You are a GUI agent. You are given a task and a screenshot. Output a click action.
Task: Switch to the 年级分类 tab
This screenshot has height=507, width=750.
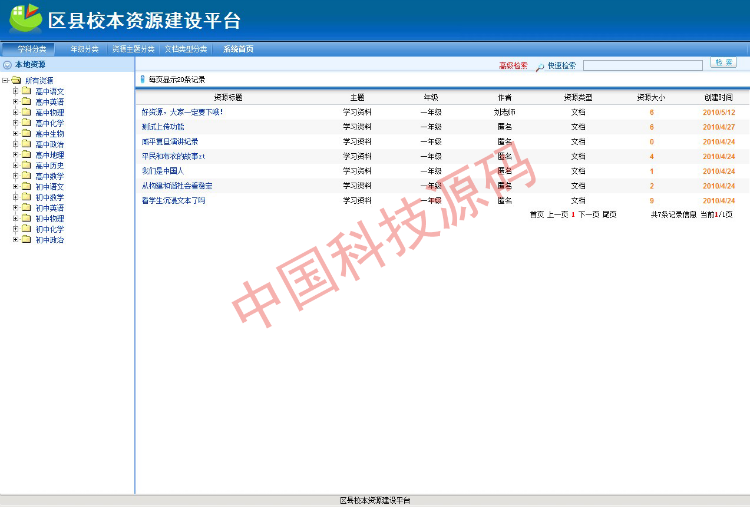pyautogui.click(x=84, y=49)
